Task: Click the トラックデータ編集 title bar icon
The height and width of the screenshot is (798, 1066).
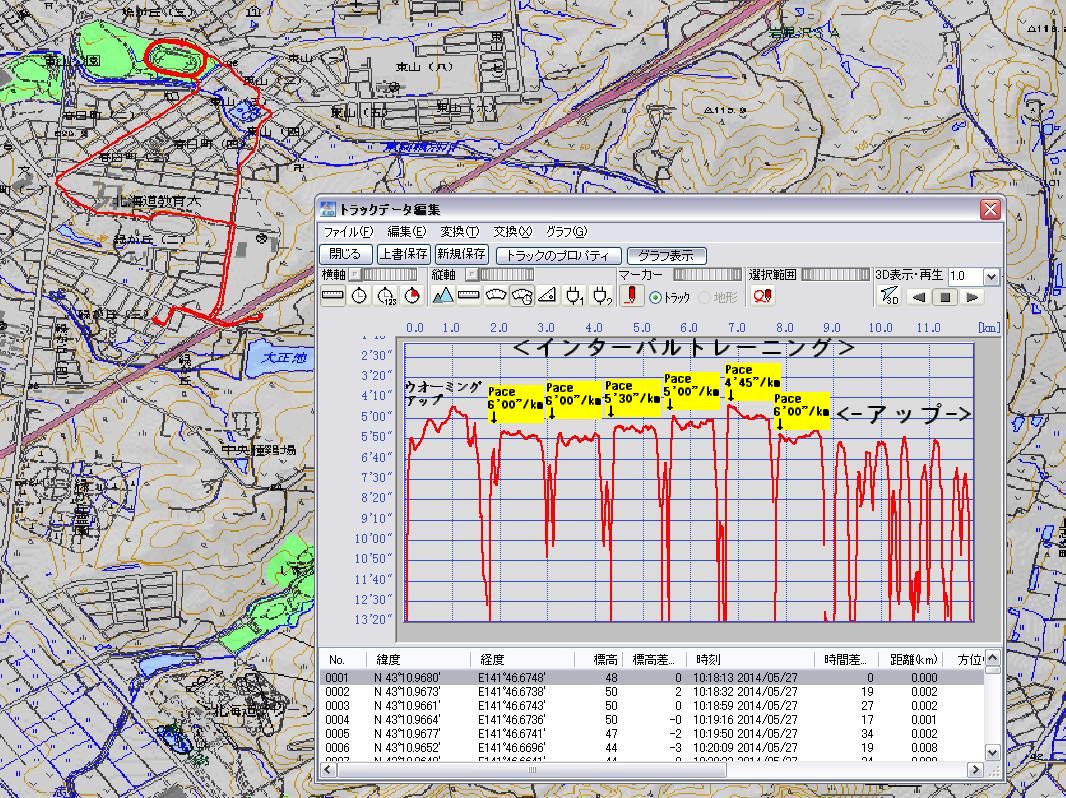Action: tap(328, 209)
